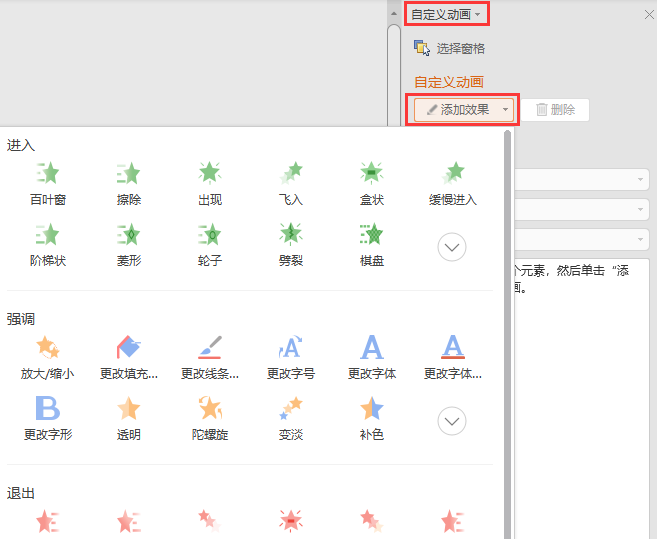Expand more 强调 emphasis effects
The width and height of the screenshot is (657, 539).
452,422
